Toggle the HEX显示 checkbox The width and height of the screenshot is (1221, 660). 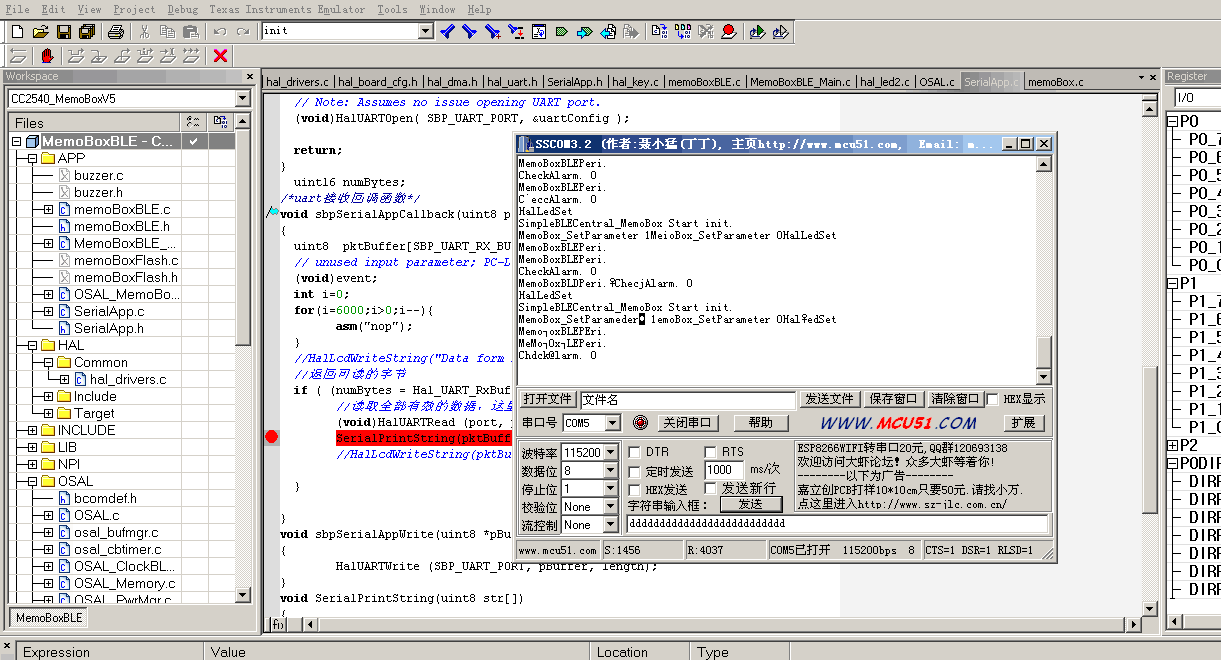pos(992,399)
